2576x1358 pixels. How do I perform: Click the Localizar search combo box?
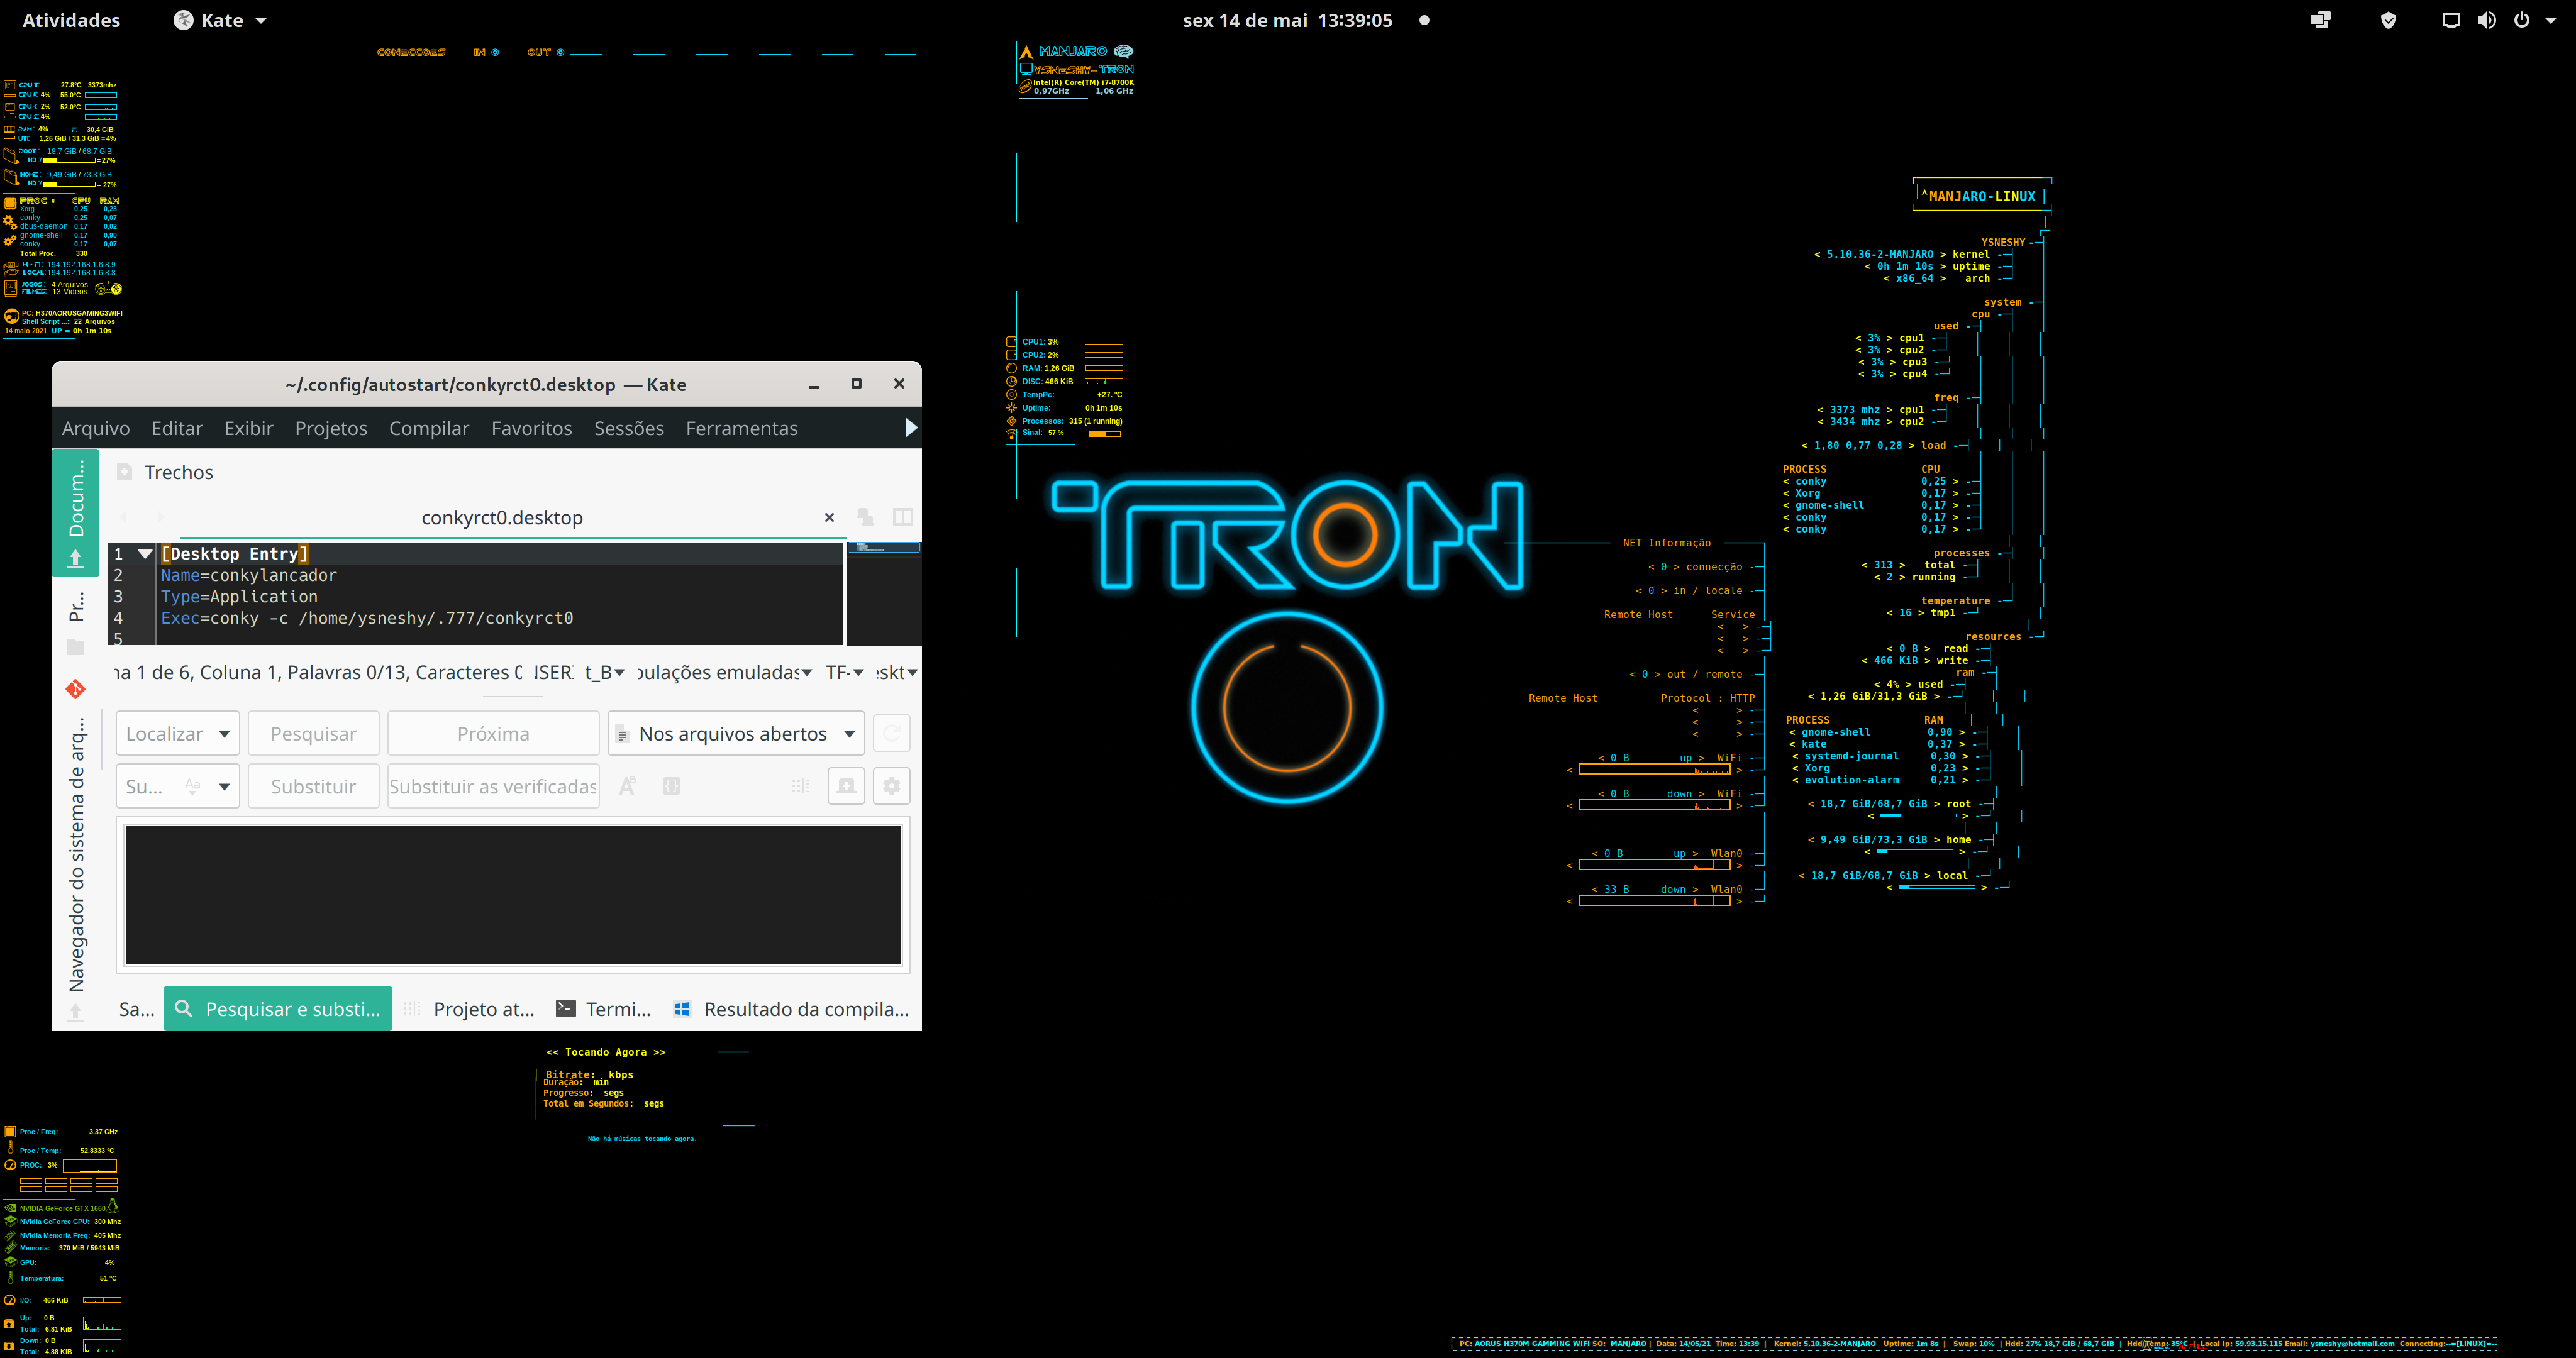click(x=177, y=733)
